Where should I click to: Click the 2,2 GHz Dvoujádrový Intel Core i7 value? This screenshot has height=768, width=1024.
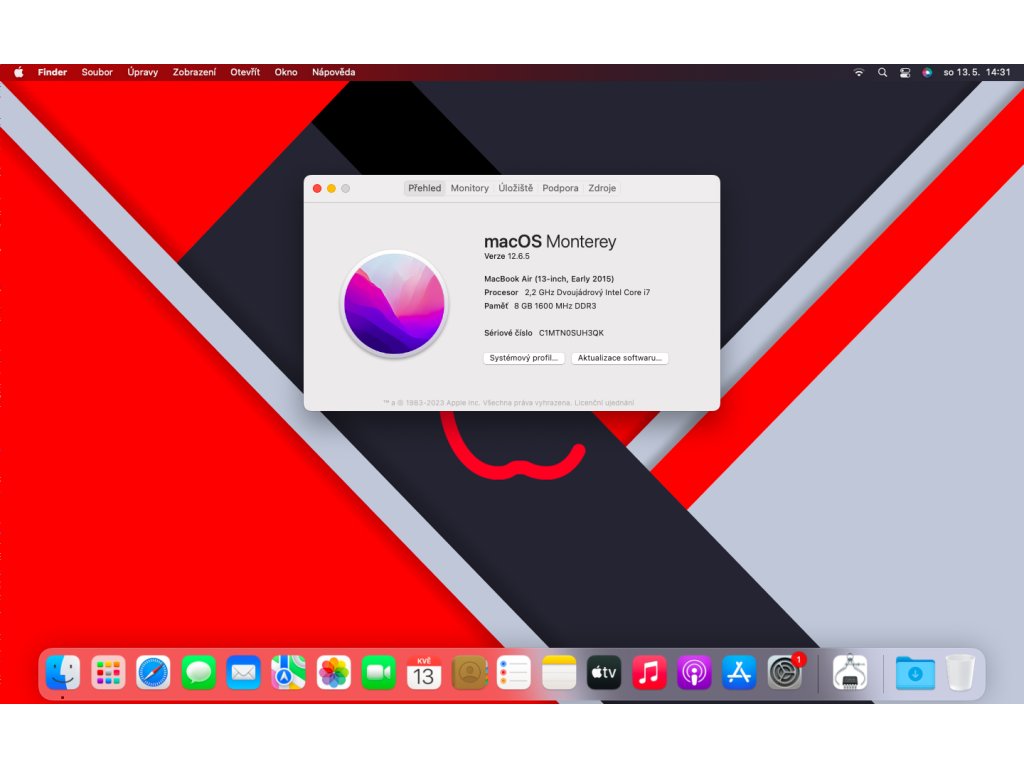[x=587, y=293]
